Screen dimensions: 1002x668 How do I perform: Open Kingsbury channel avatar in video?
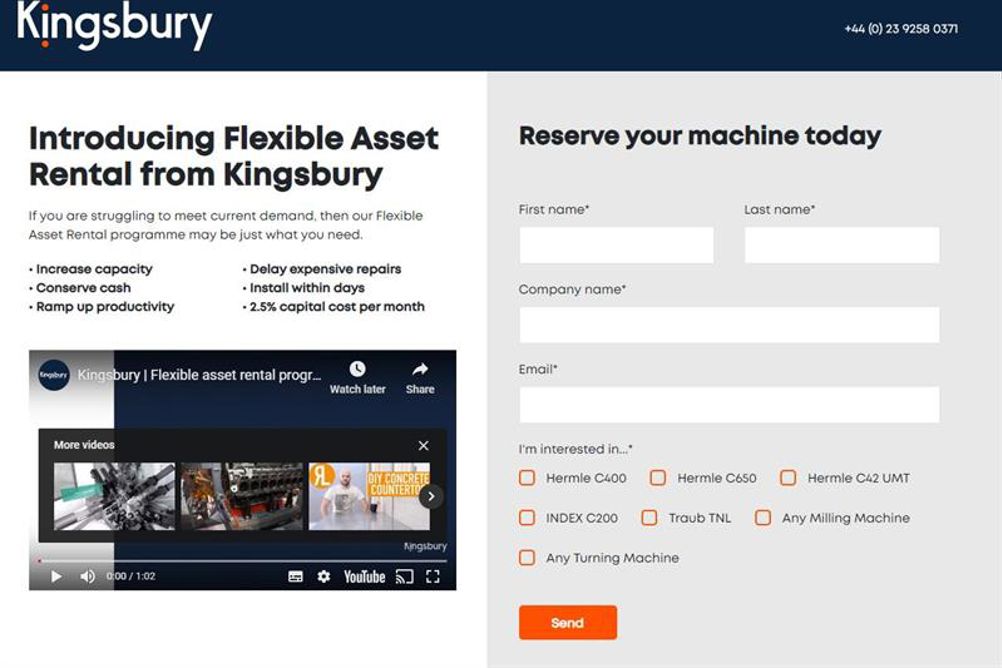click(54, 375)
